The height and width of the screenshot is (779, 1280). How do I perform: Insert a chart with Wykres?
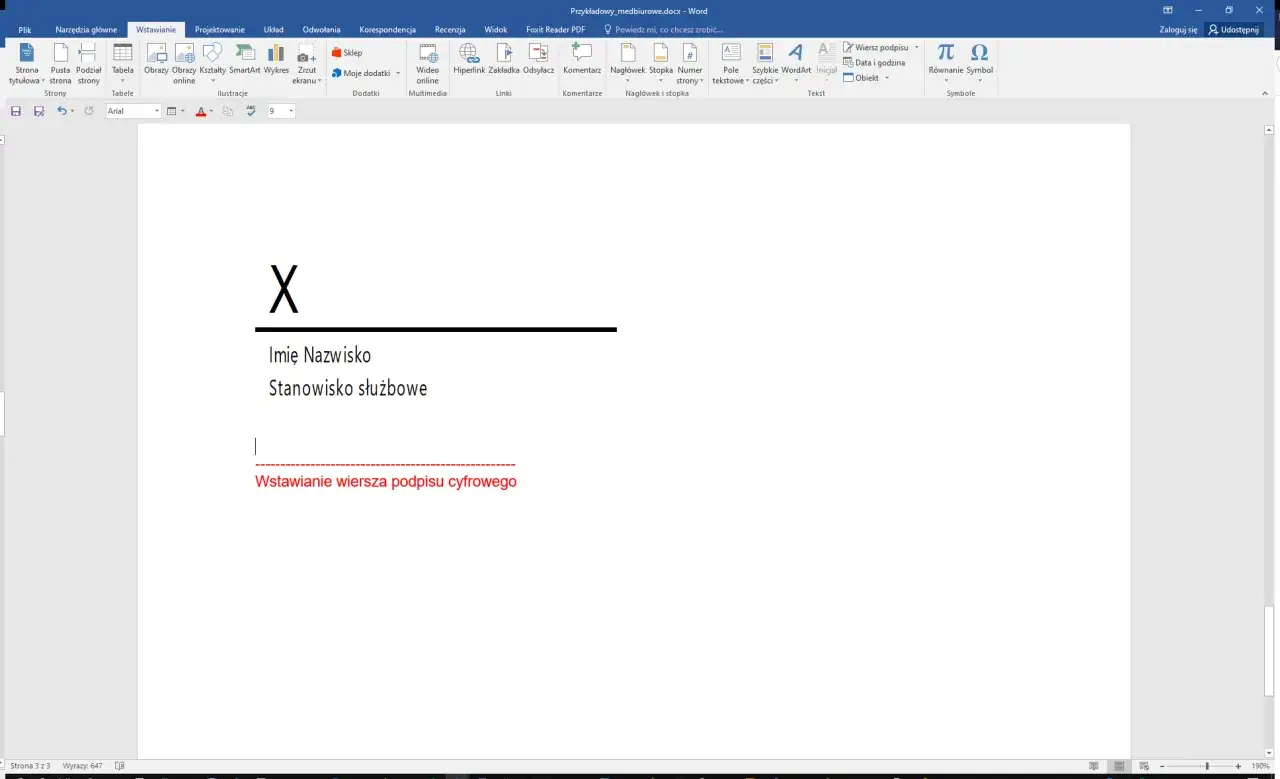(x=276, y=60)
